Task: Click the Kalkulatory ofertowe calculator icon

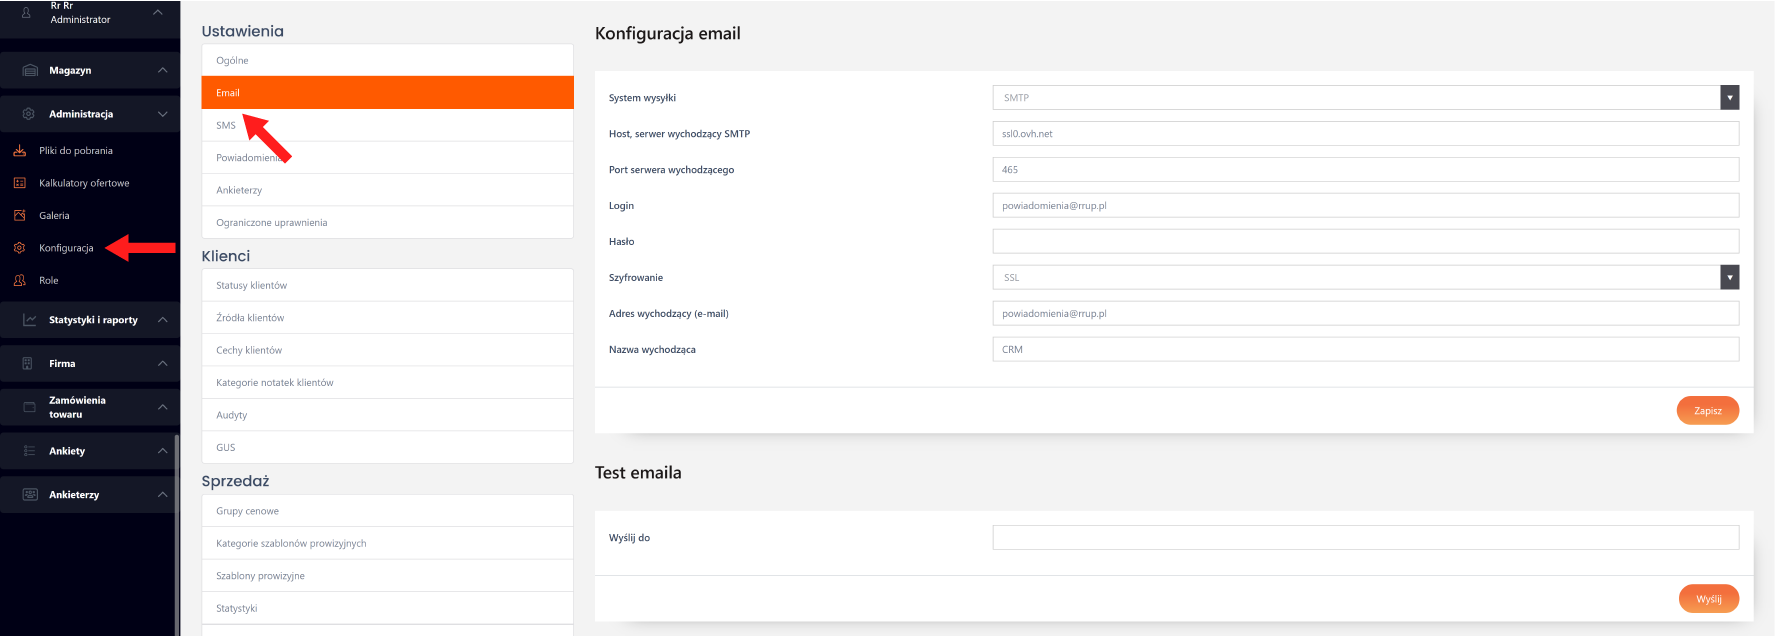Action: (x=20, y=183)
